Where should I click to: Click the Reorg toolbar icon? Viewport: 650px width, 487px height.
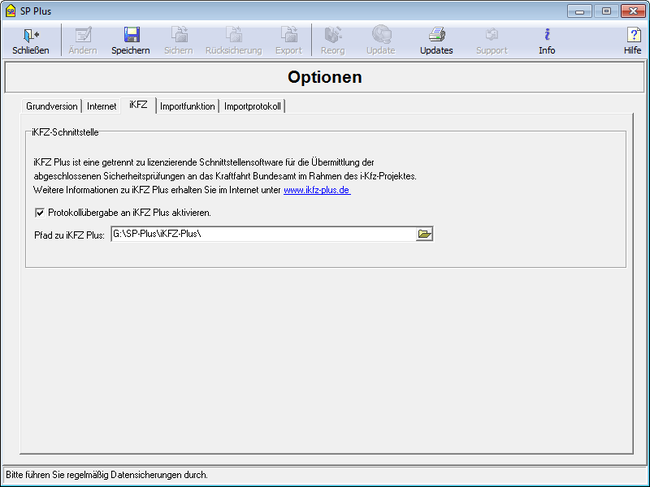click(333, 35)
